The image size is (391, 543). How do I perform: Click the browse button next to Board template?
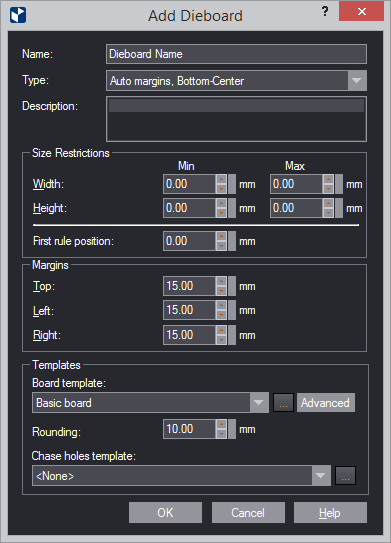click(x=283, y=403)
